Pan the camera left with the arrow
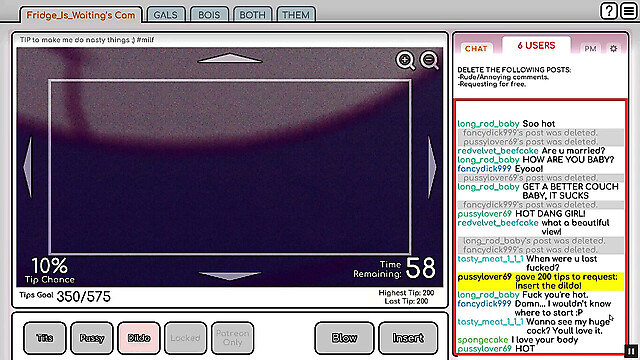Image resolution: width=640 pixels, height=360 pixels. (x=28, y=167)
